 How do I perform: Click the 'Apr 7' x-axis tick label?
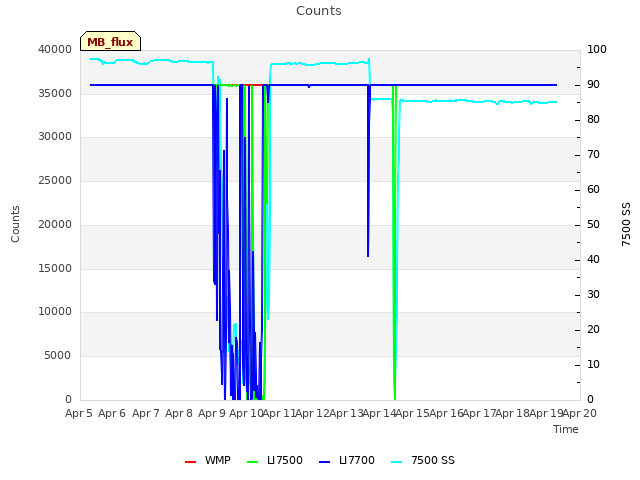click(146, 413)
